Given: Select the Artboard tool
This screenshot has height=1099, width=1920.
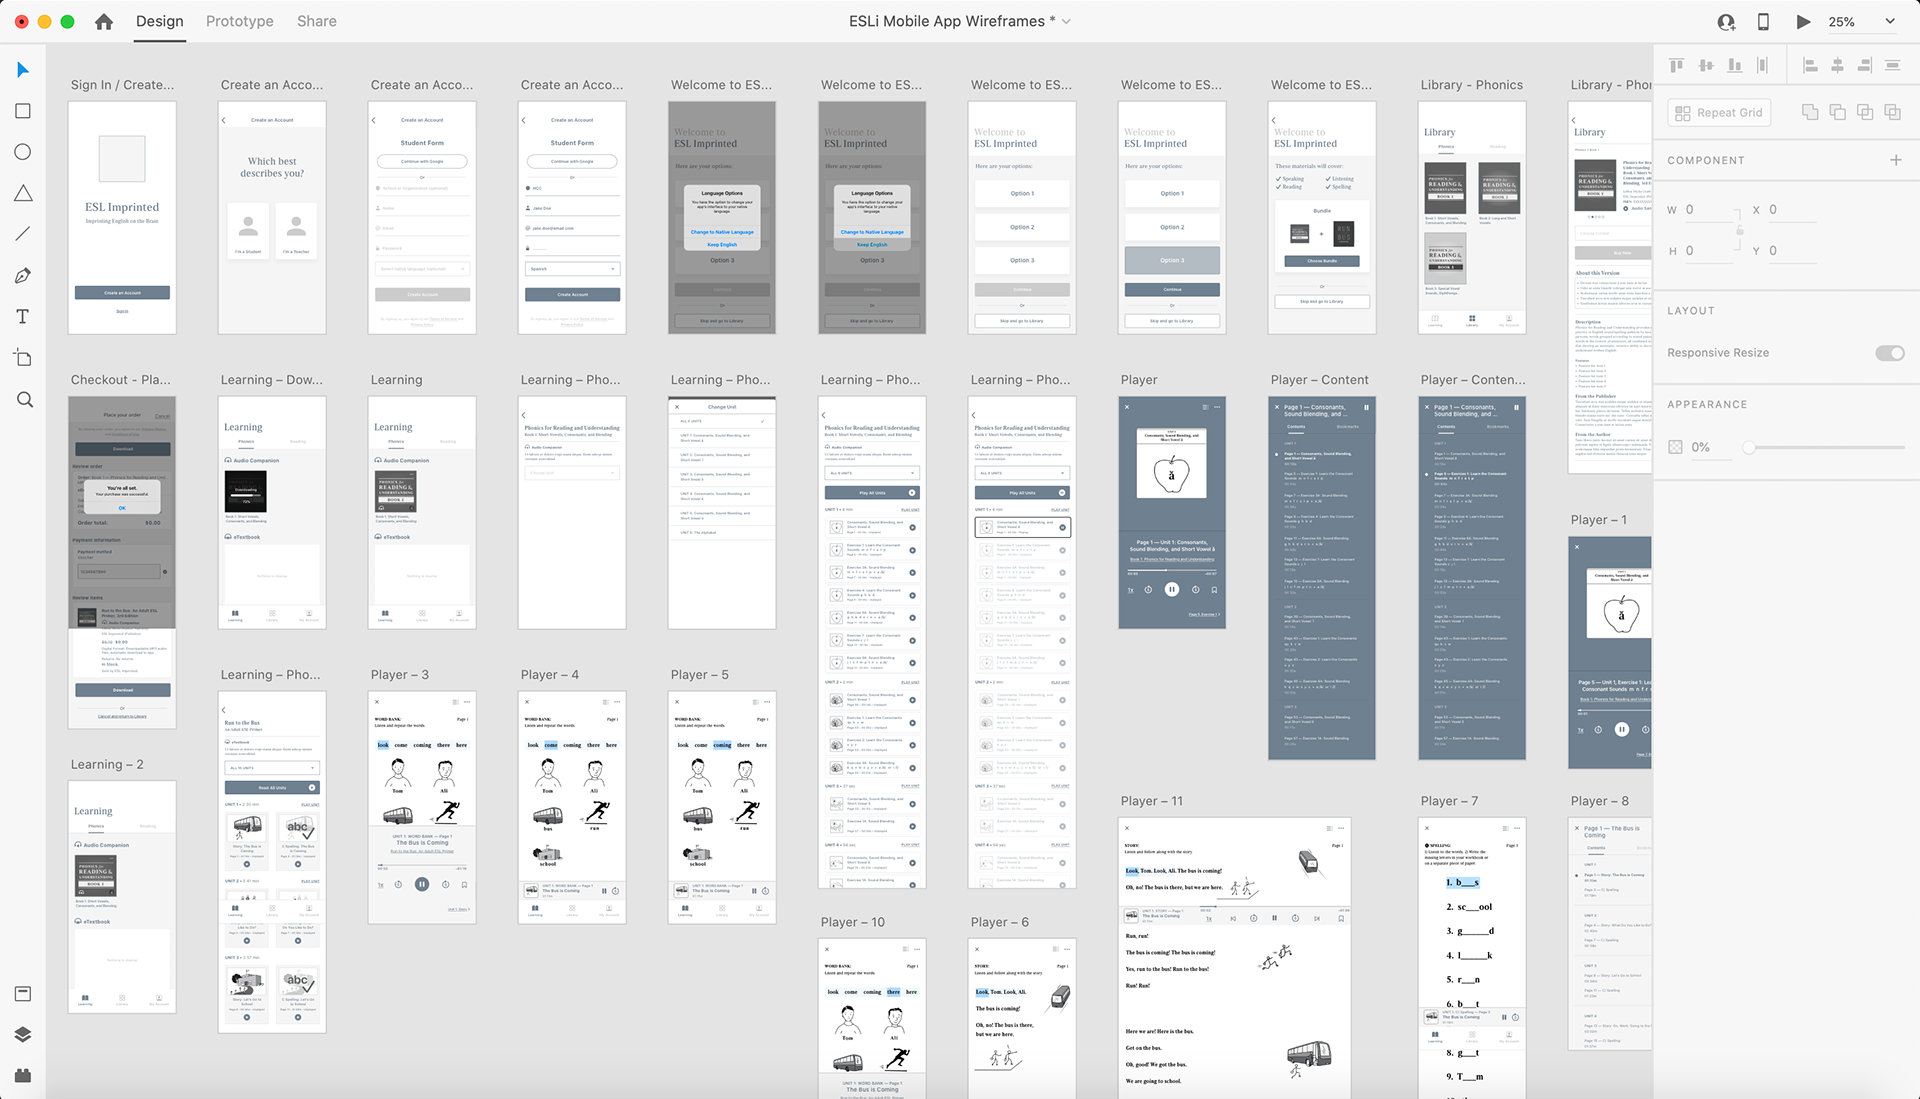Looking at the screenshot, I should [23, 358].
